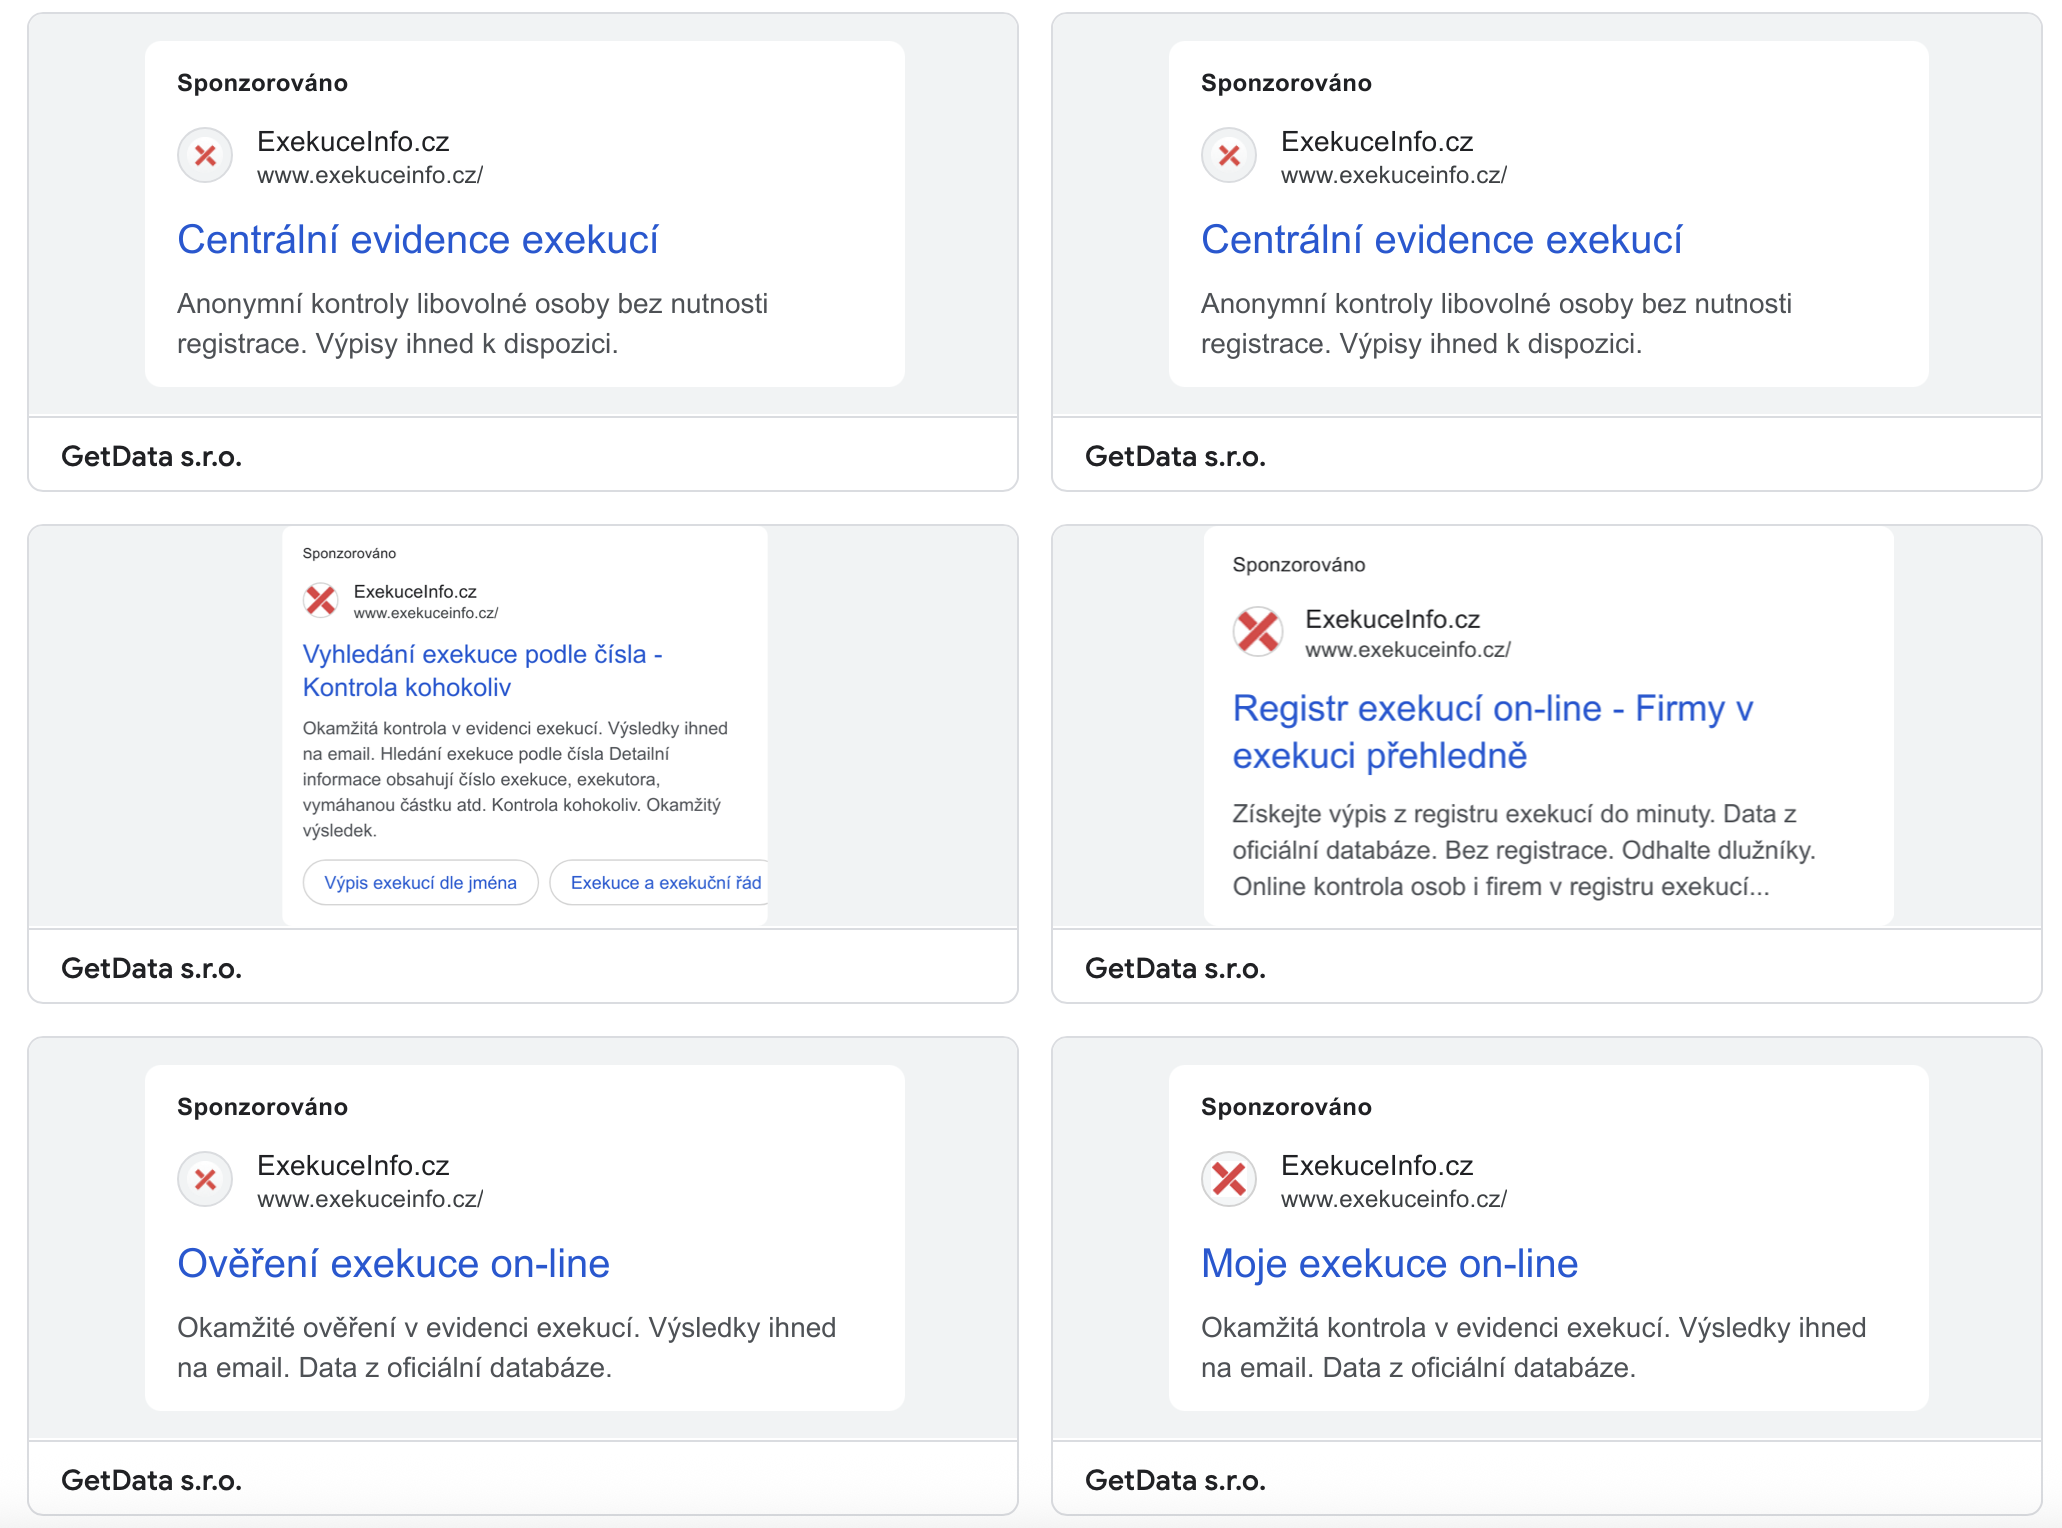Click the red X favicon in Ověření exekuce ad
Viewport: 2062px width, 1528px height.
[x=205, y=1180]
